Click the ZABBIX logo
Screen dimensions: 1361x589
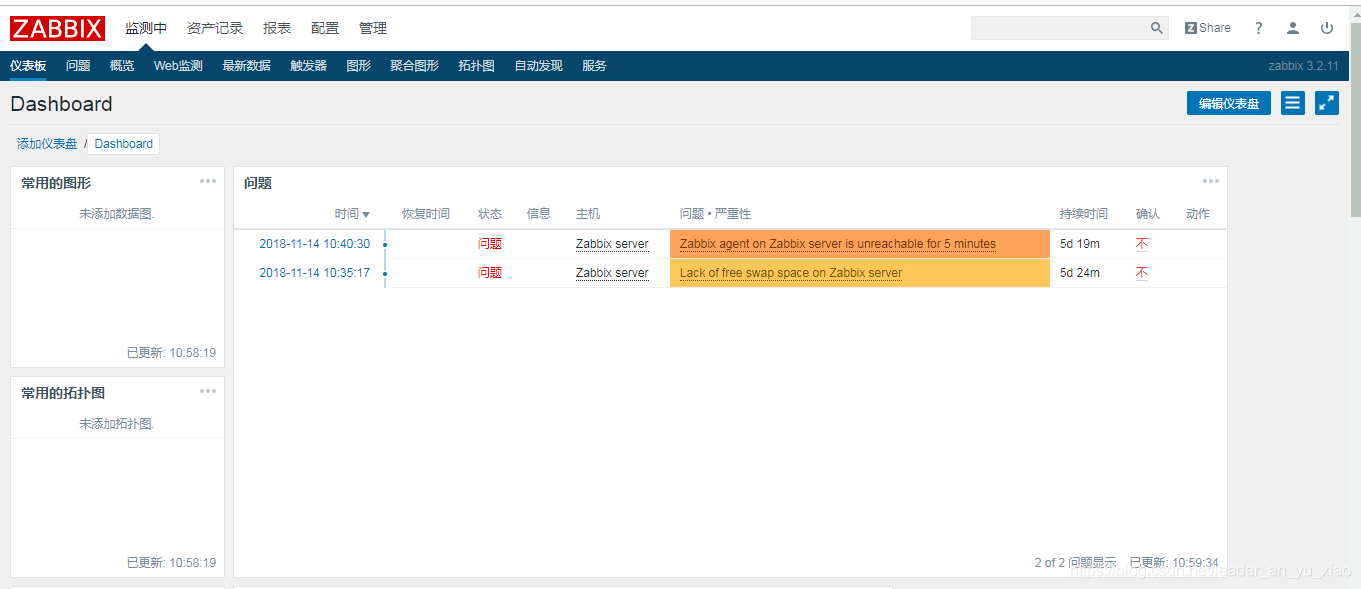[x=58, y=28]
